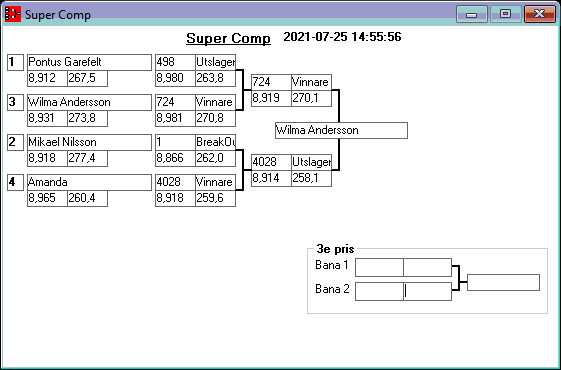Click the 270,1 speed field in semifinal
The image size is (561, 370).
click(311, 98)
